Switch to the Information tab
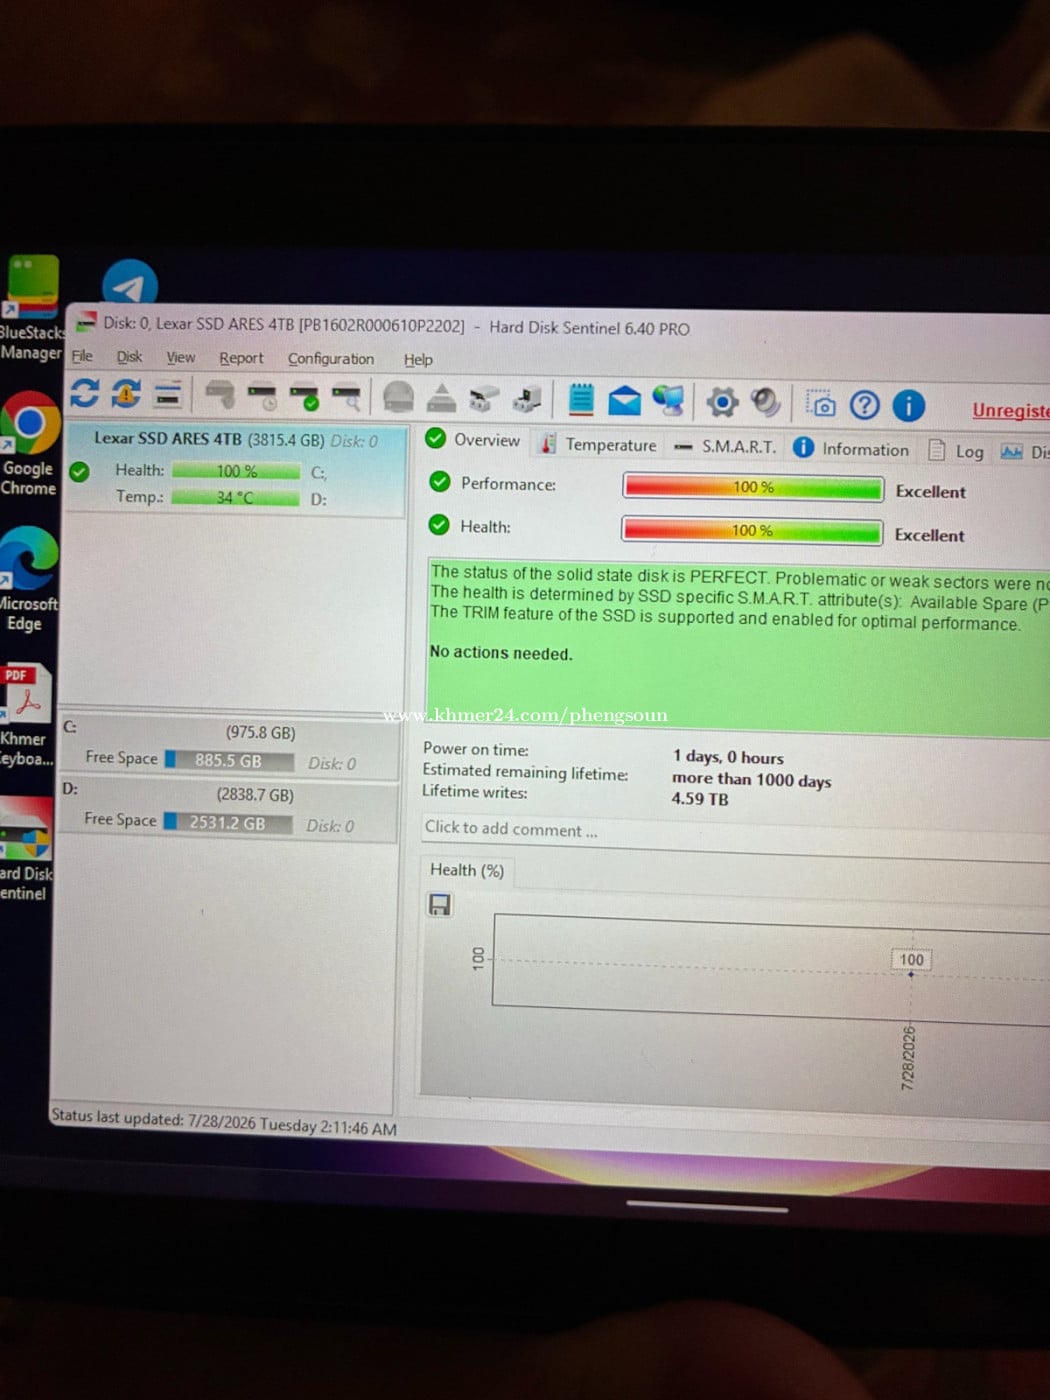Screen dimensions: 1050x1400 click(x=852, y=449)
